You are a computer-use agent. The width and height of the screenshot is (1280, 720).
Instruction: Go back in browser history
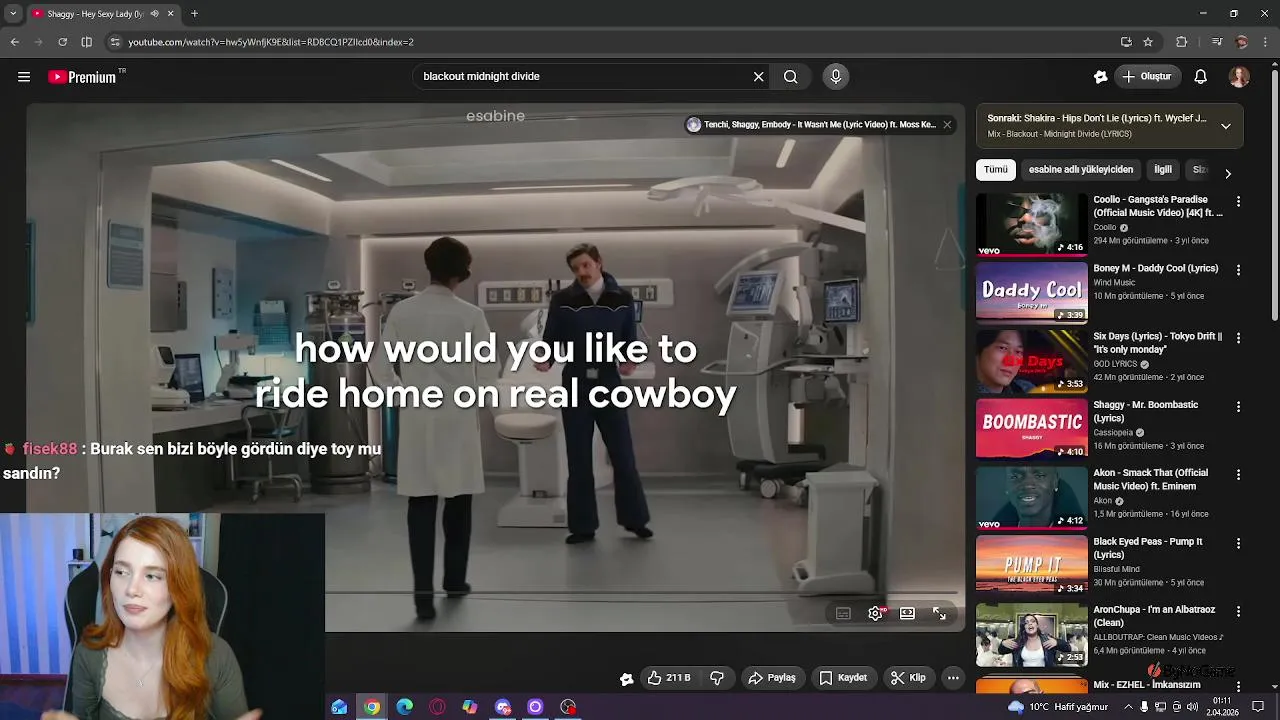tap(14, 42)
